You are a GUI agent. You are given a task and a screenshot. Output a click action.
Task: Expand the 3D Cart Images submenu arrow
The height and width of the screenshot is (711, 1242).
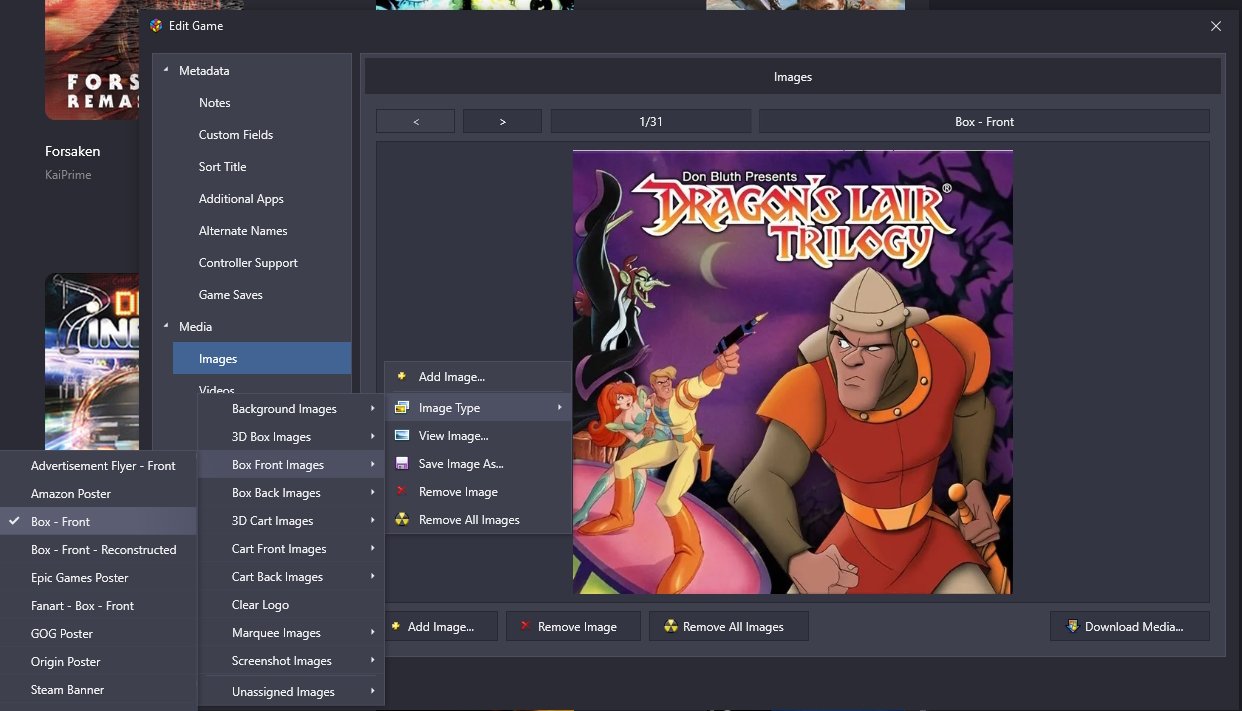(x=373, y=521)
